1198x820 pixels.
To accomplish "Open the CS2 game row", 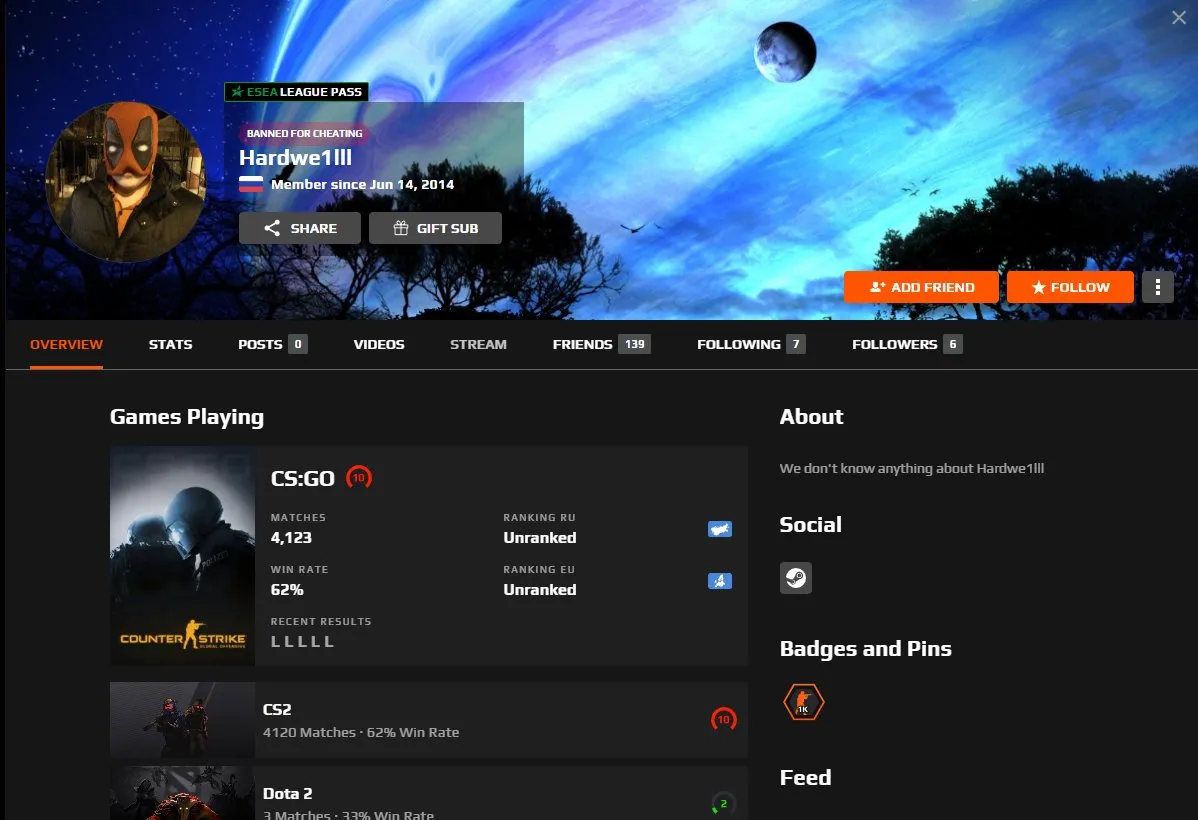I will click(x=429, y=720).
